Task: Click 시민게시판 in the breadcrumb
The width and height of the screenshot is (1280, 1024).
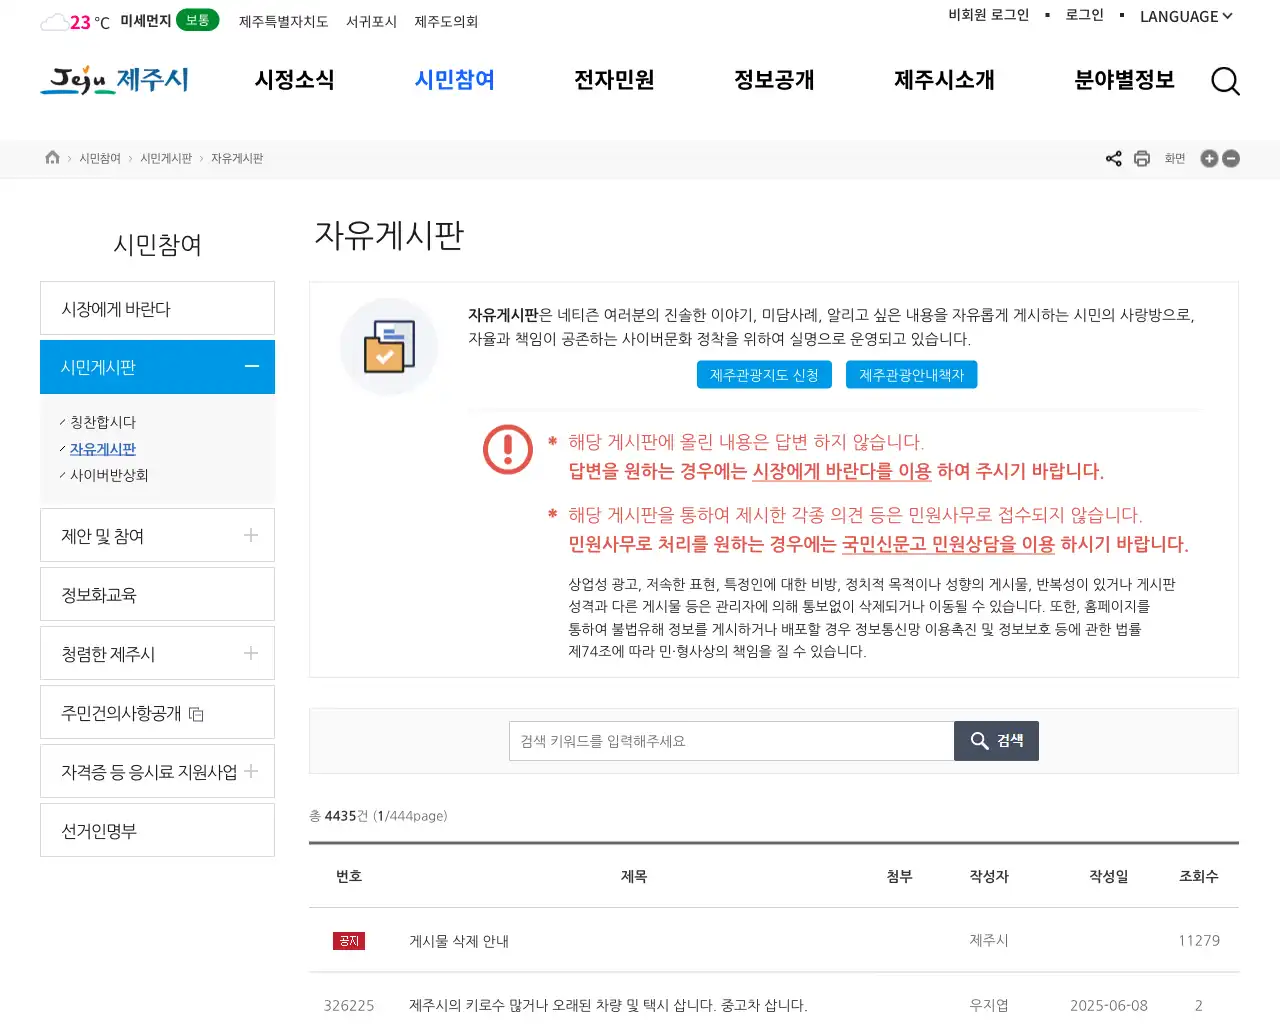Action: 166,158
